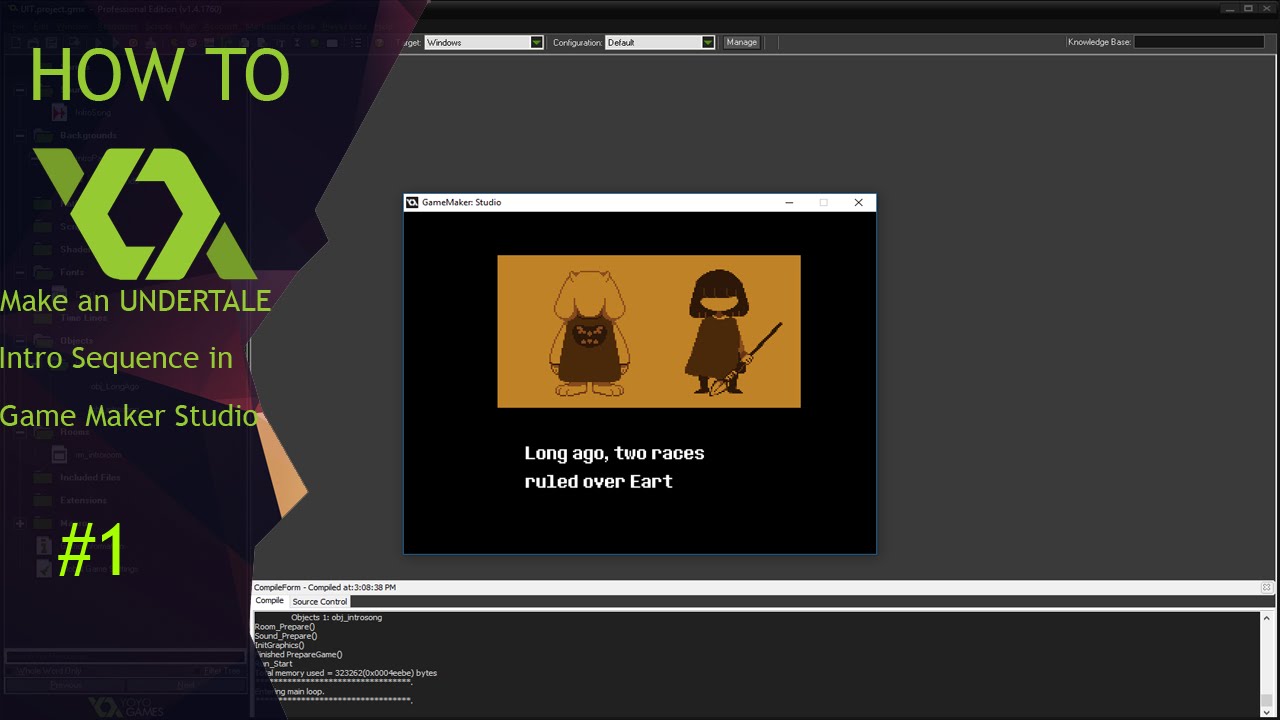Collapse the Rooms folder in resource tree
This screenshot has height=720, width=1280.
point(19,432)
